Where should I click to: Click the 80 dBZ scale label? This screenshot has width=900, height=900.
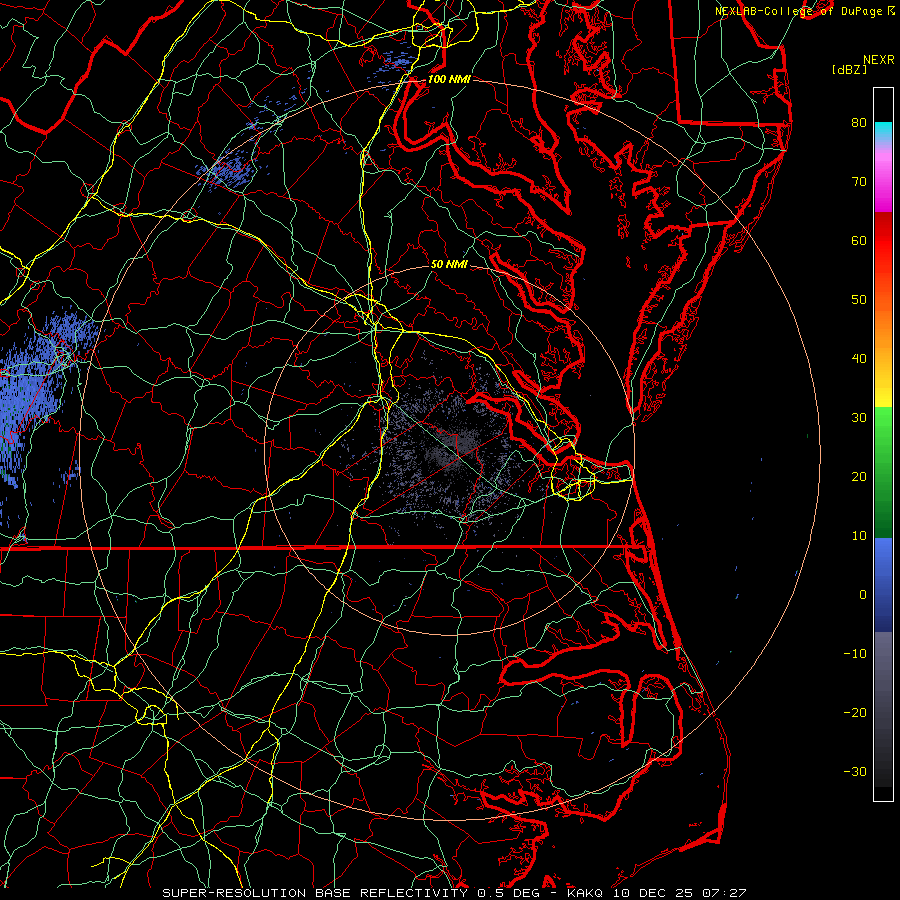coord(859,123)
